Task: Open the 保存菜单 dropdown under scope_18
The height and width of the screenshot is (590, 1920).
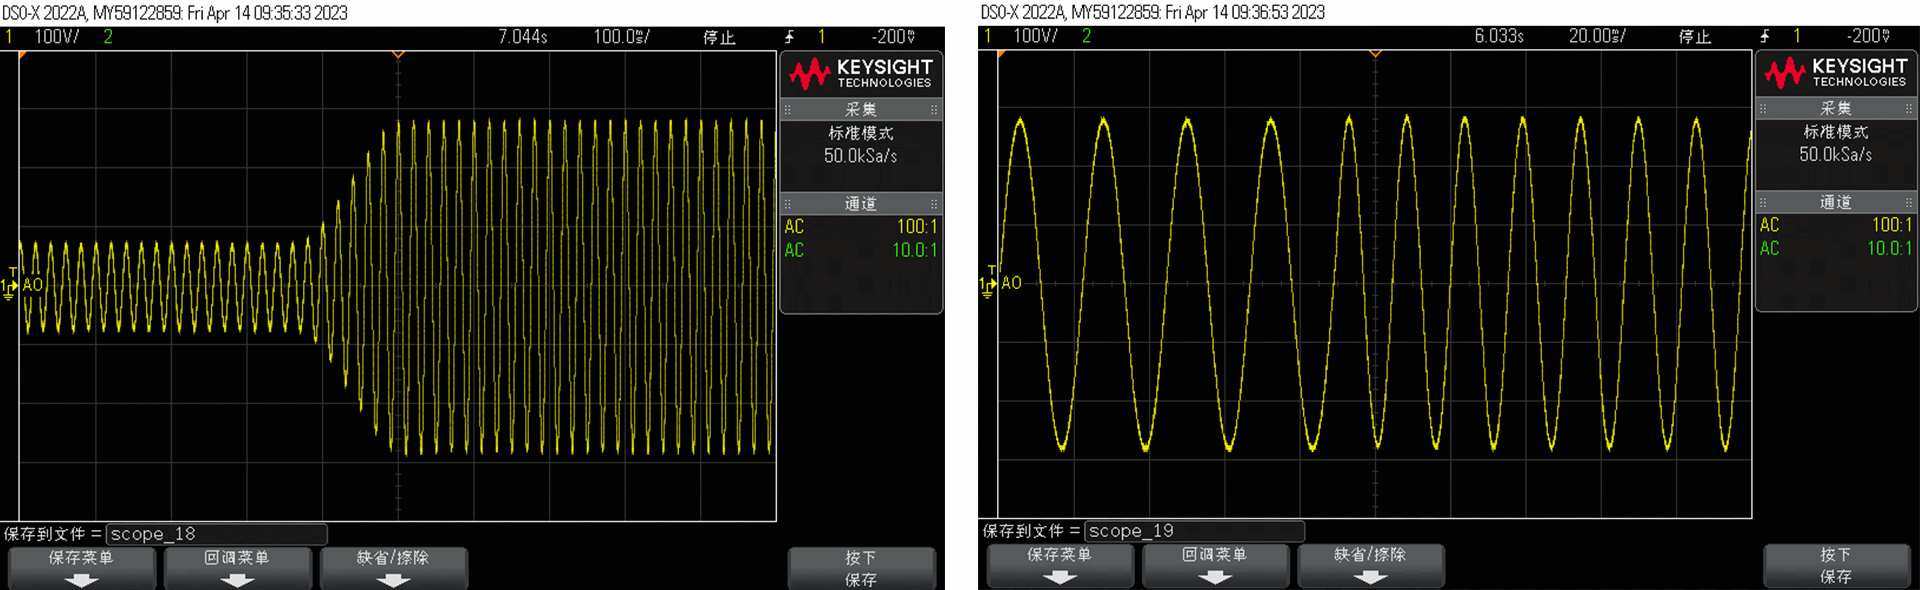Action: 81,568
